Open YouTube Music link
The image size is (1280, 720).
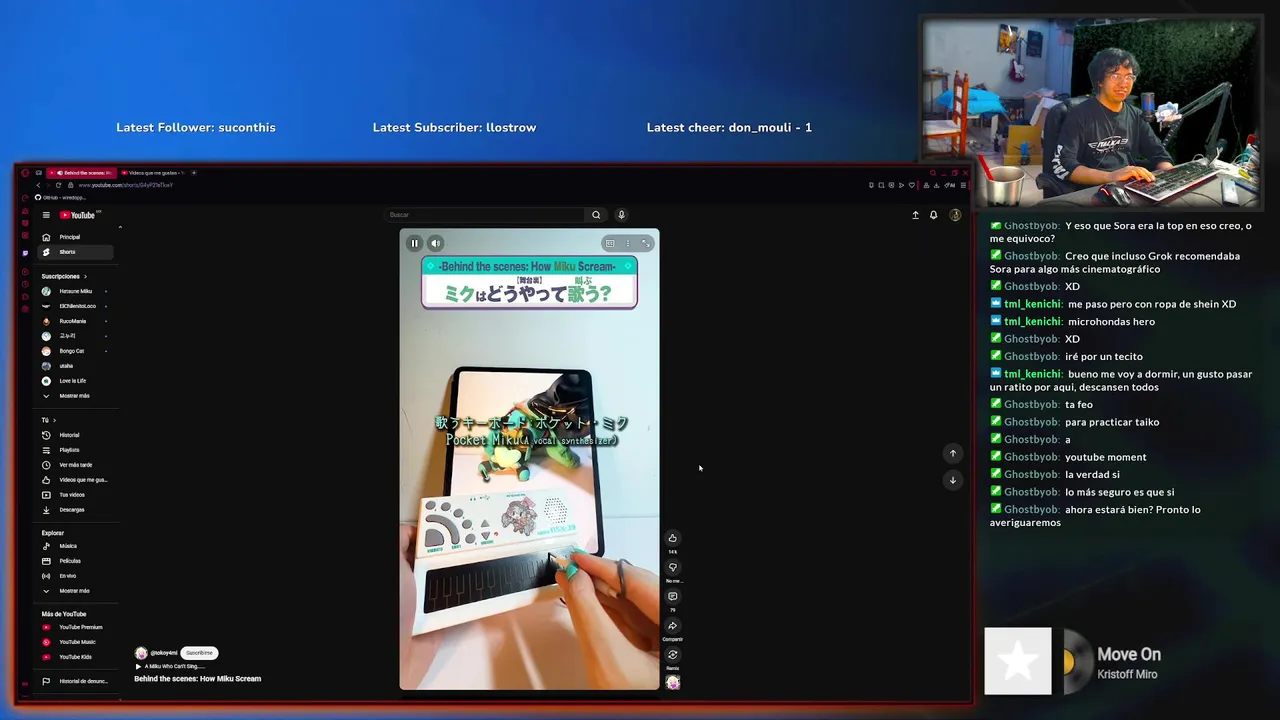click(x=76, y=642)
